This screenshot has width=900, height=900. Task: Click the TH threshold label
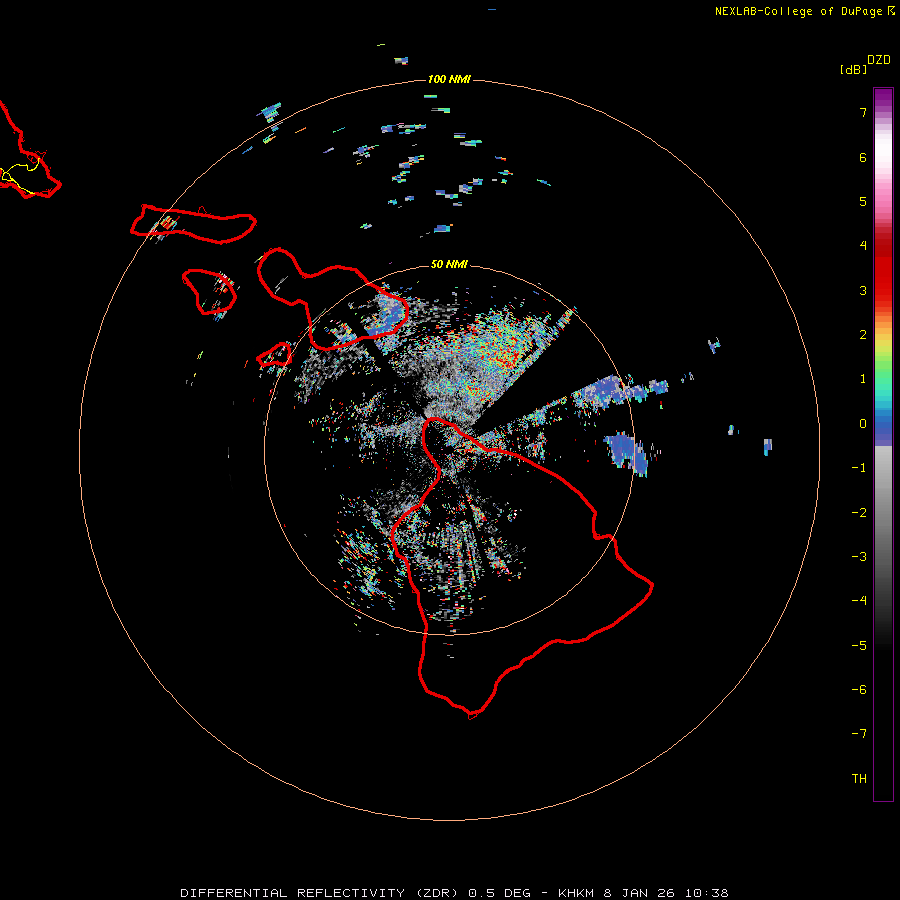pyautogui.click(x=859, y=779)
